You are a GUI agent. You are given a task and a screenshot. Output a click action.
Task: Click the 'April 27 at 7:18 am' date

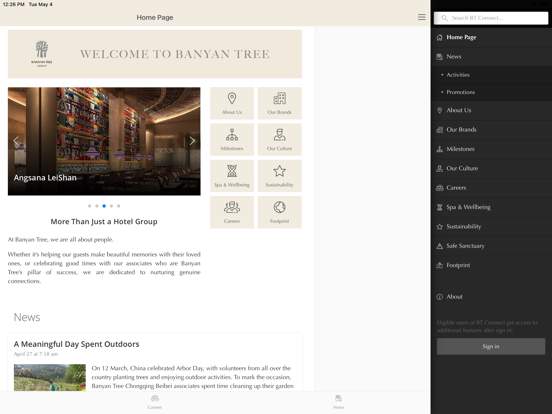pos(36,354)
